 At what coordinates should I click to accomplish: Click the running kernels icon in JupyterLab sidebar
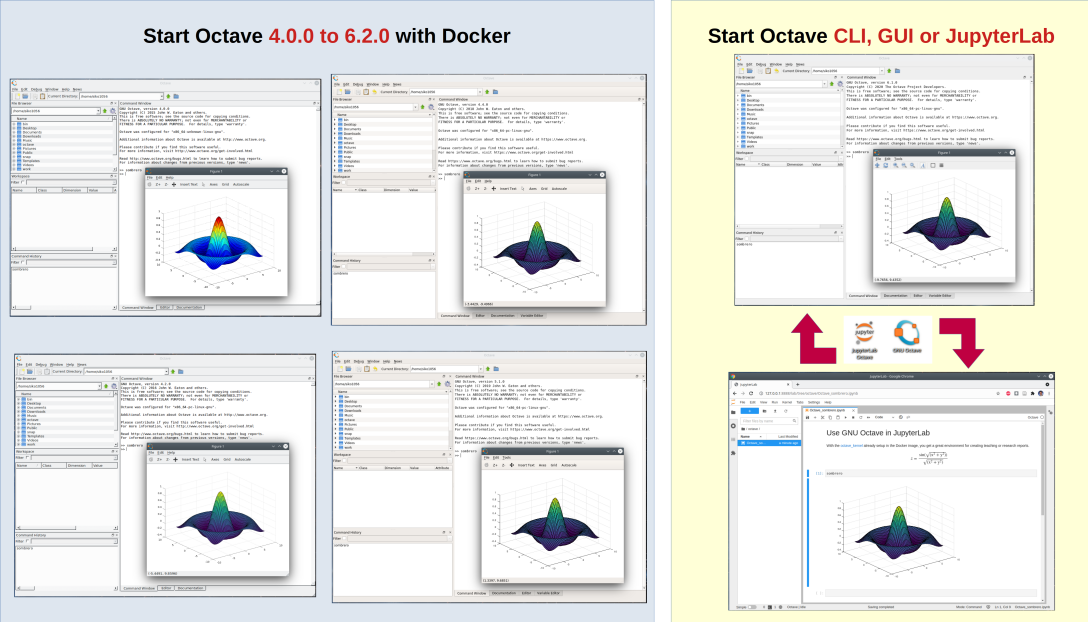733,426
